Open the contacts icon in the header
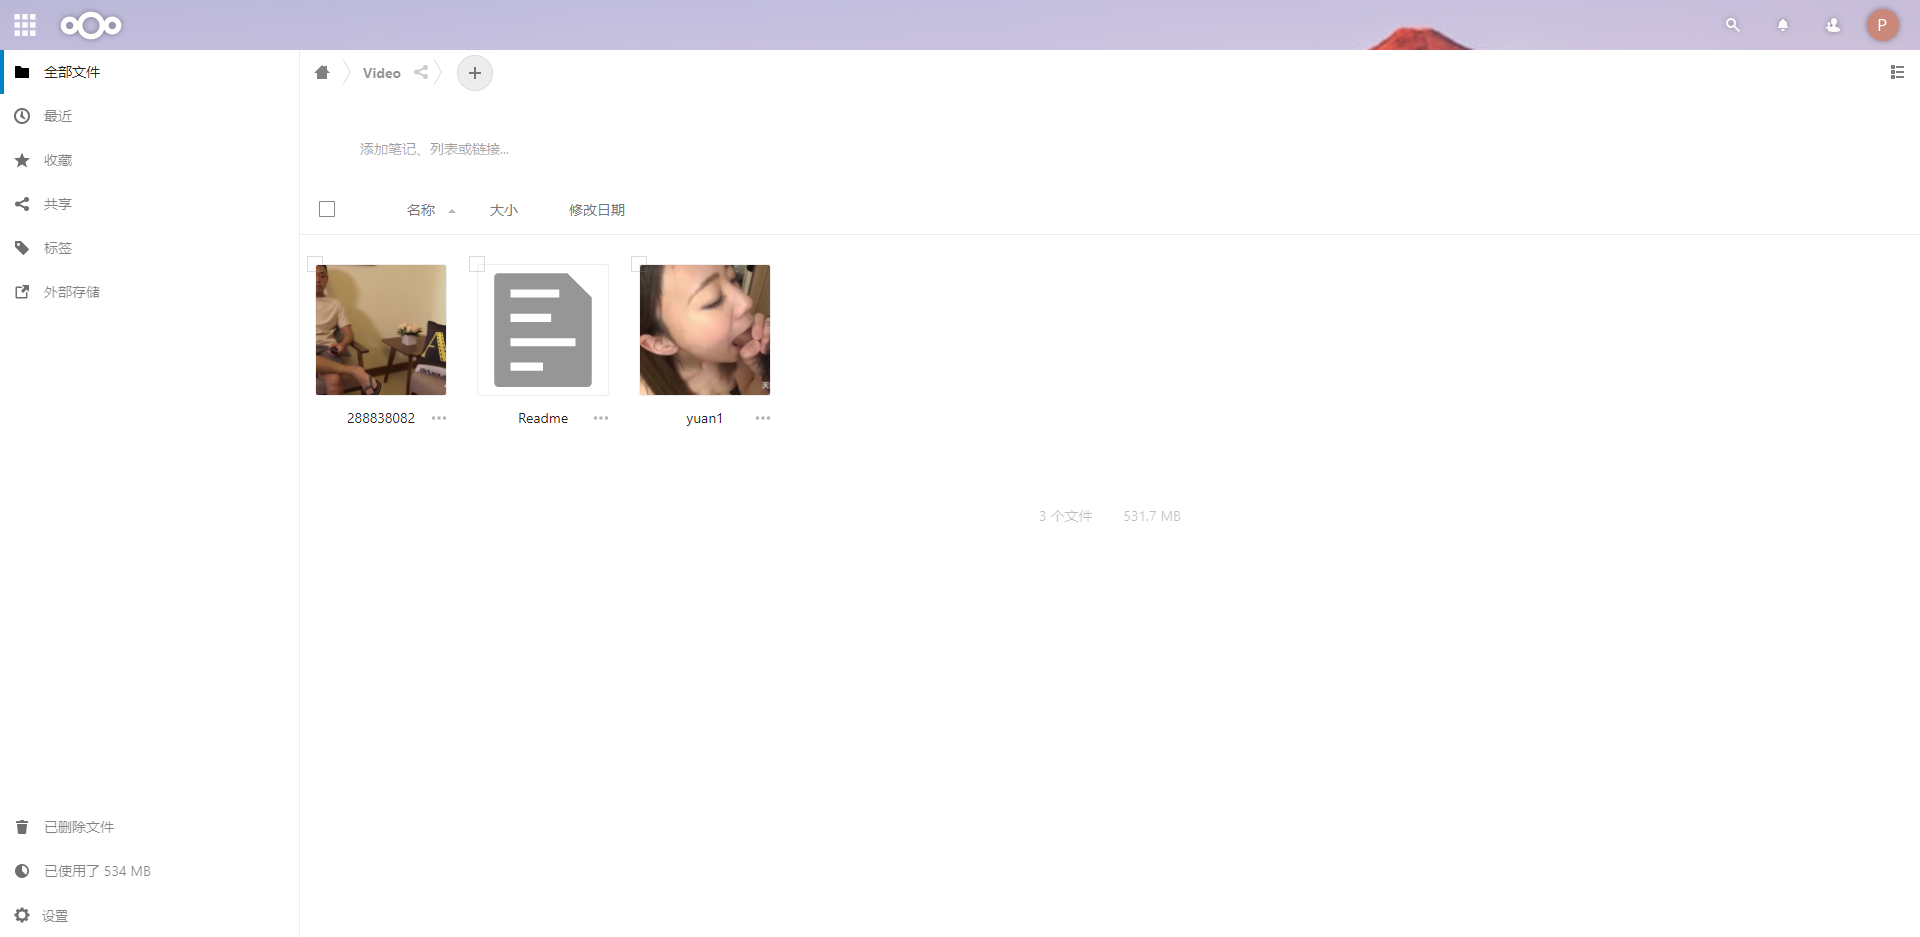The image size is (1920, 937). pyautogui.click(x=1833, y=25)
